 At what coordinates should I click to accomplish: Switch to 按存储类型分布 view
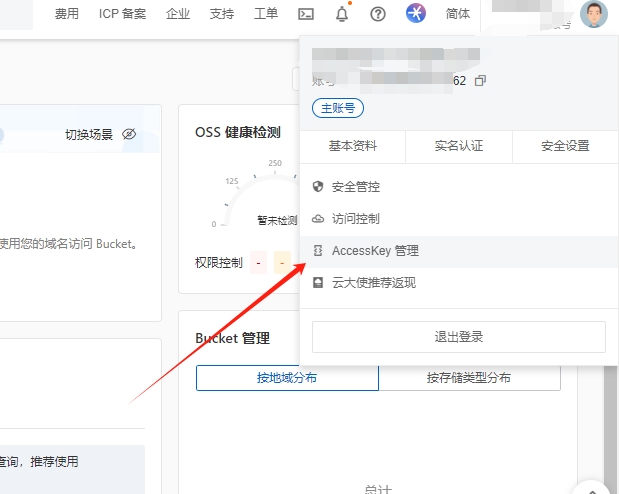[469, 378]
